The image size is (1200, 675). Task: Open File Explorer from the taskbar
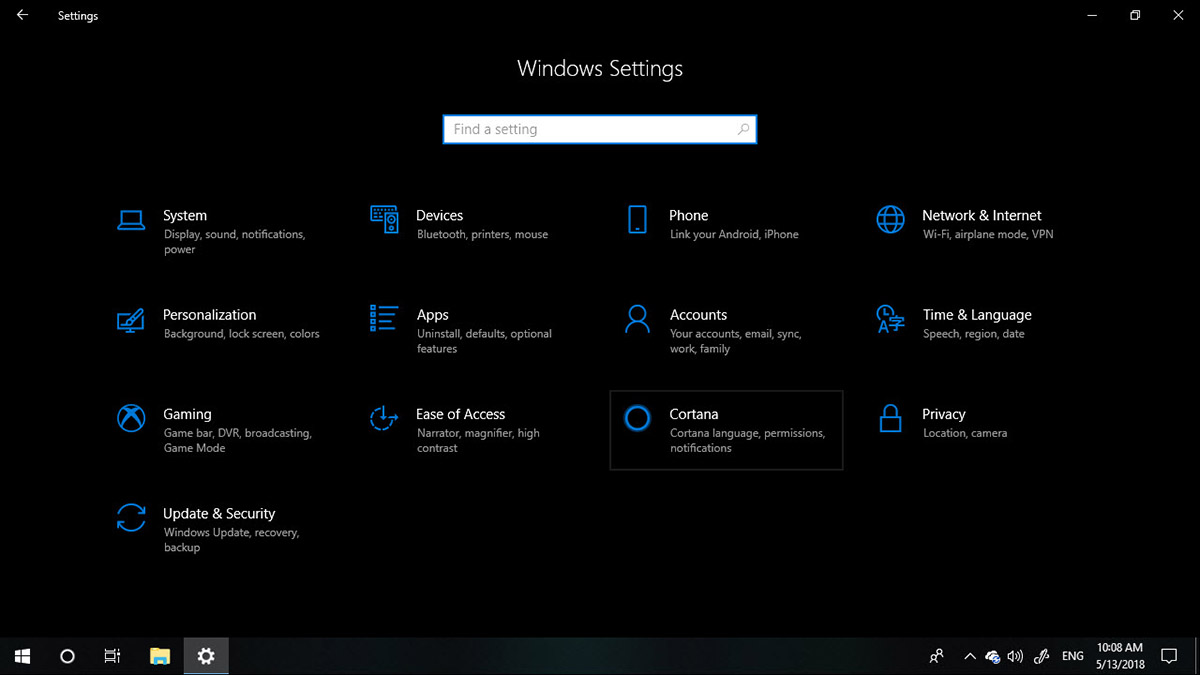pos(160,656)
